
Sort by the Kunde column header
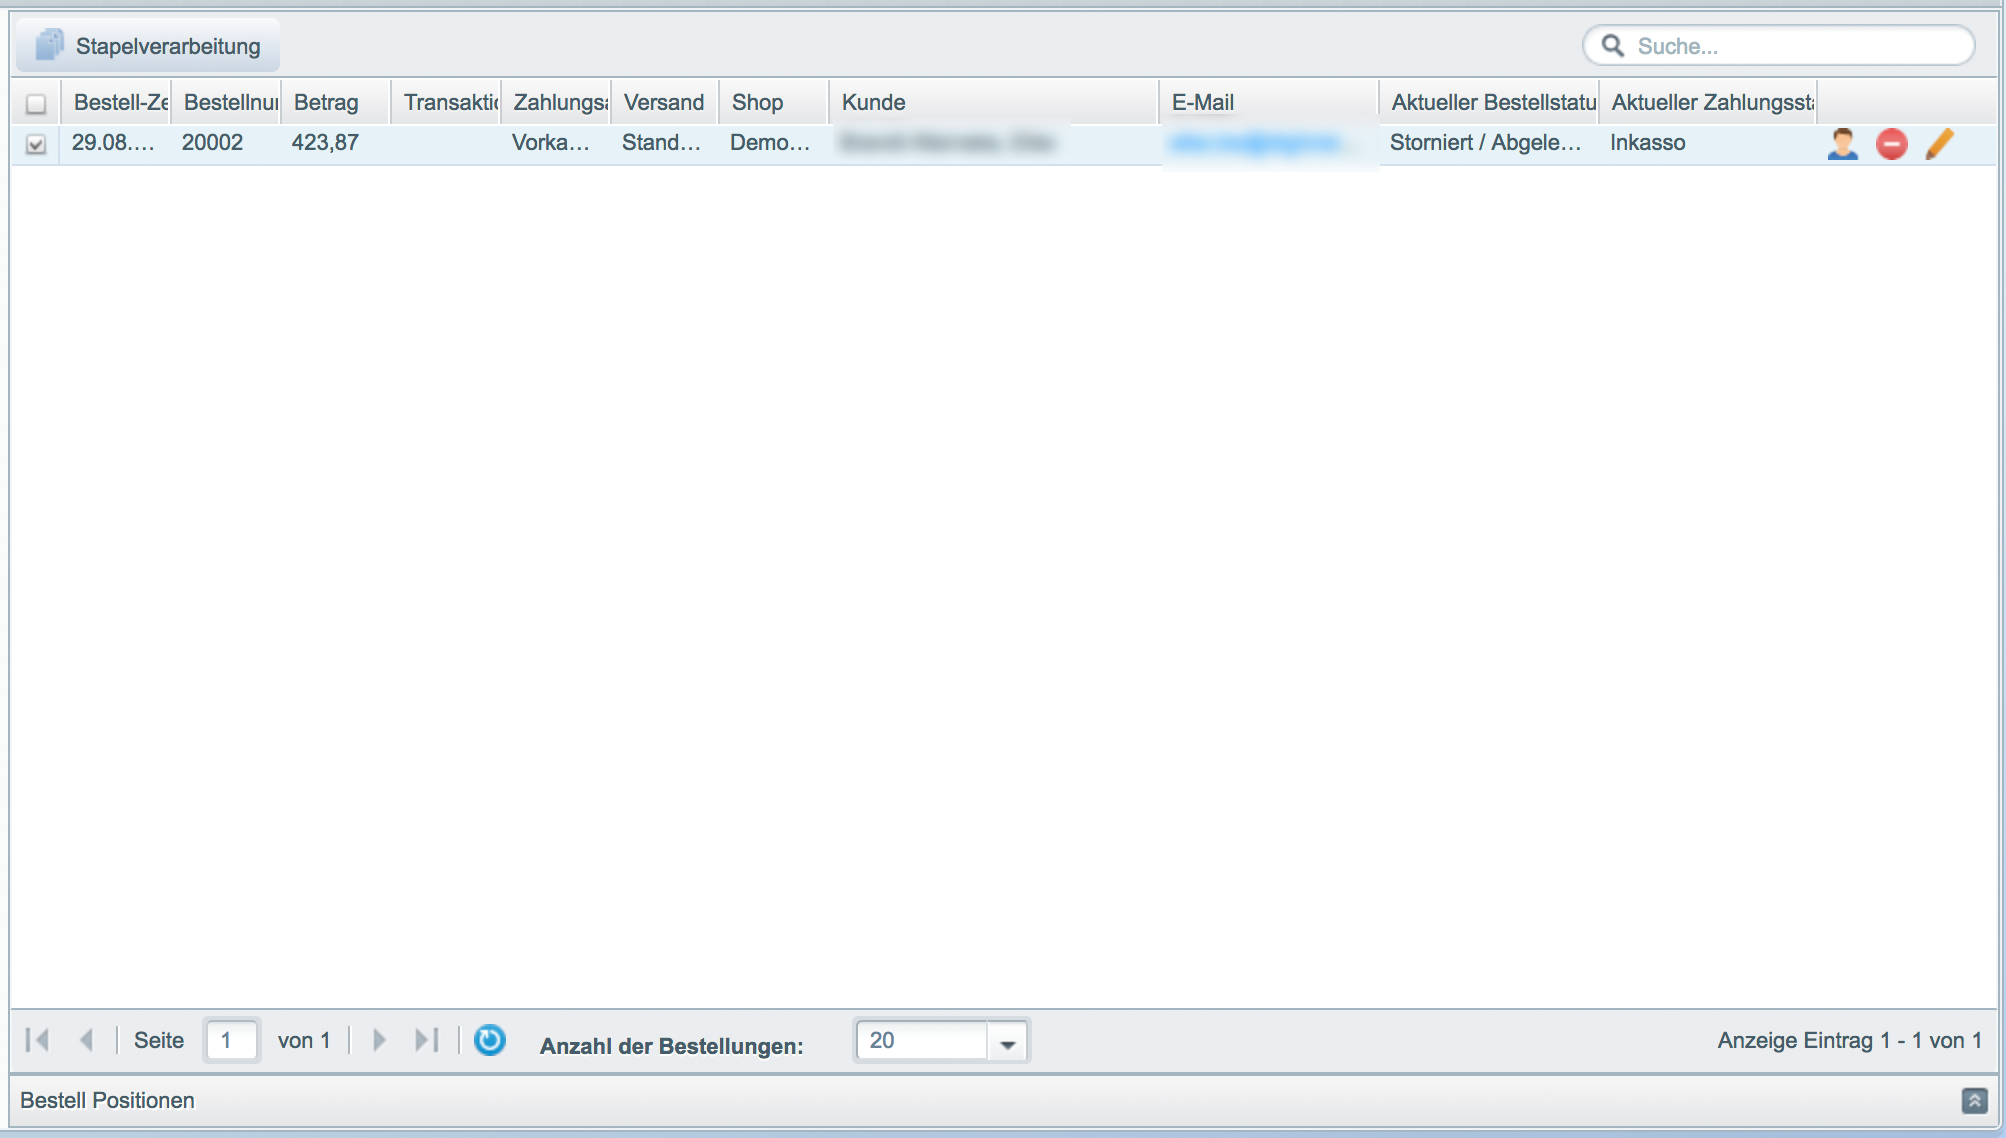(994, 102)
